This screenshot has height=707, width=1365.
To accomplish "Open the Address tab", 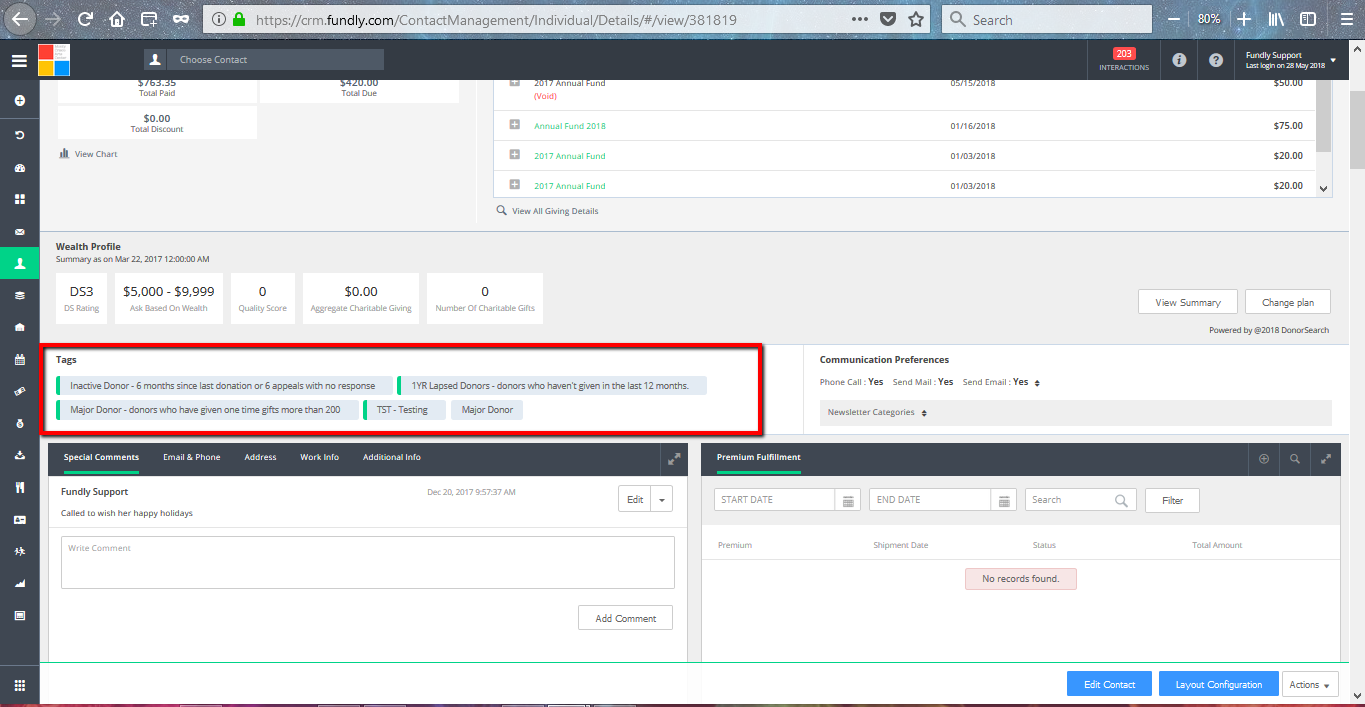I will (x=260, y=457).
